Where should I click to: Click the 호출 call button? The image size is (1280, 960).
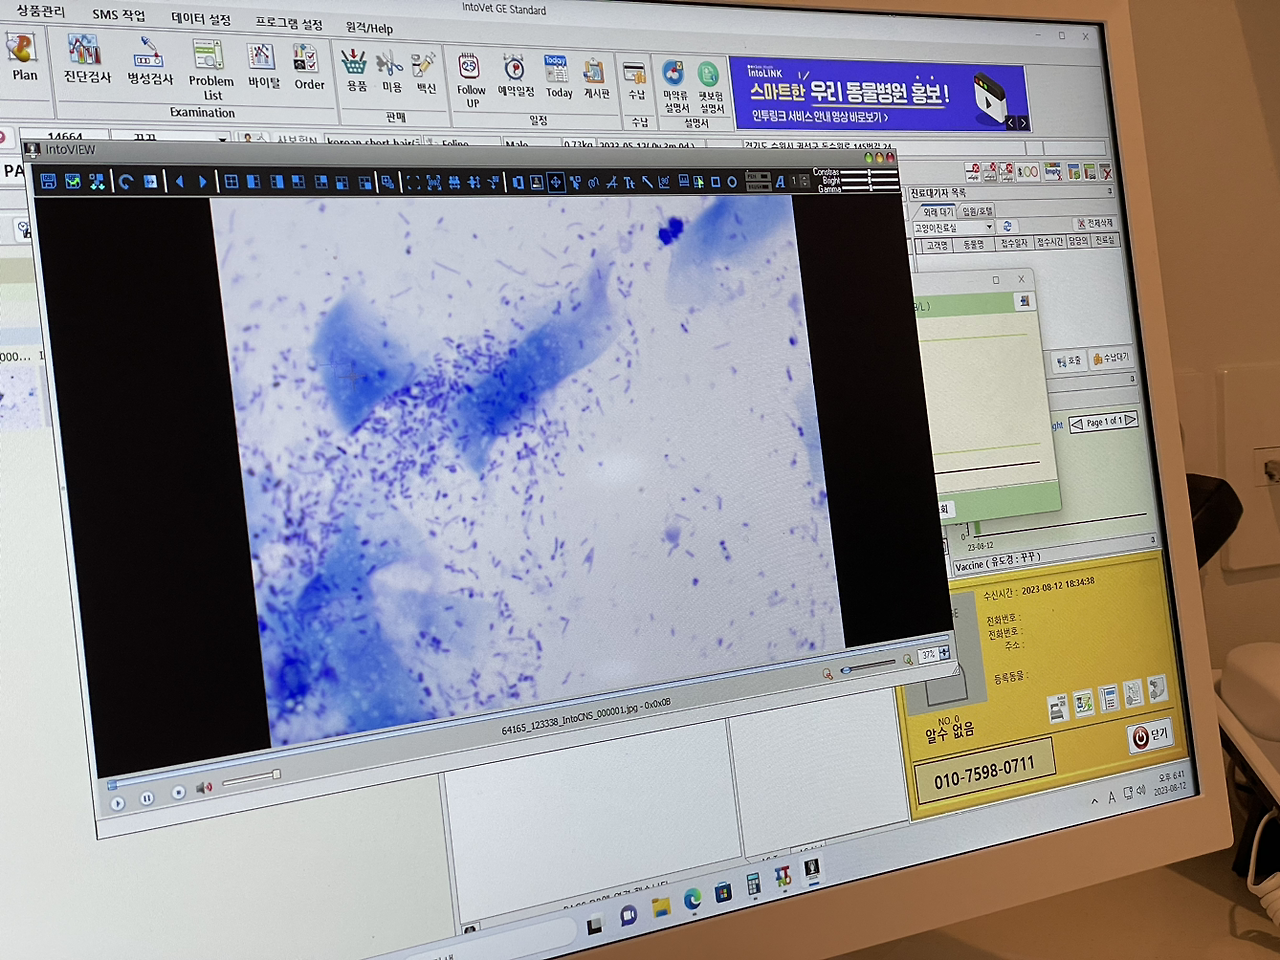coord(1069,360)
